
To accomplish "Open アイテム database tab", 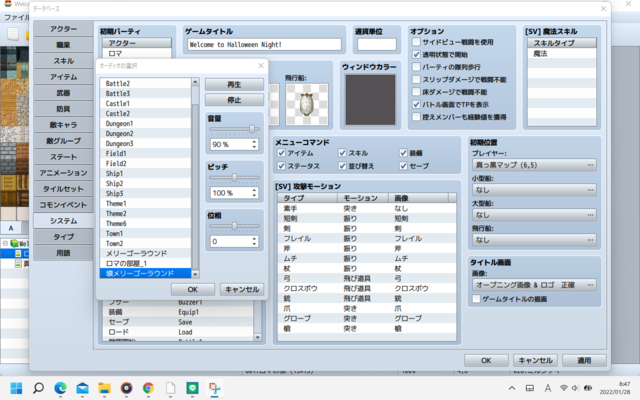I will 63,77.
